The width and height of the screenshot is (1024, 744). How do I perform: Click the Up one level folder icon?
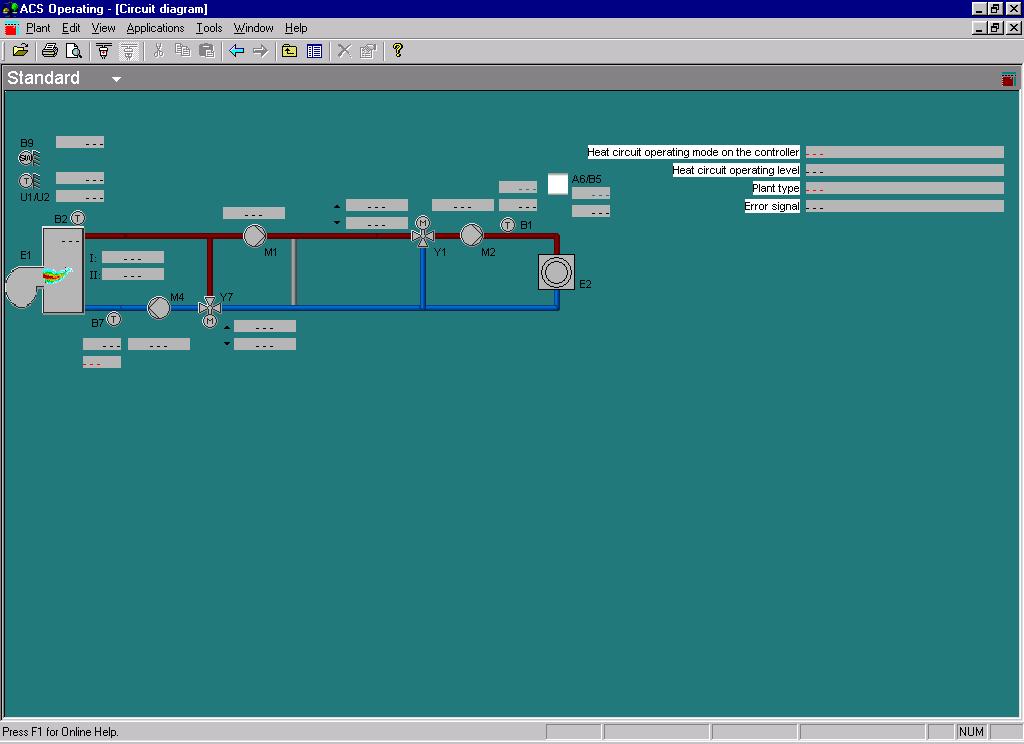click(x=289, y=50)
